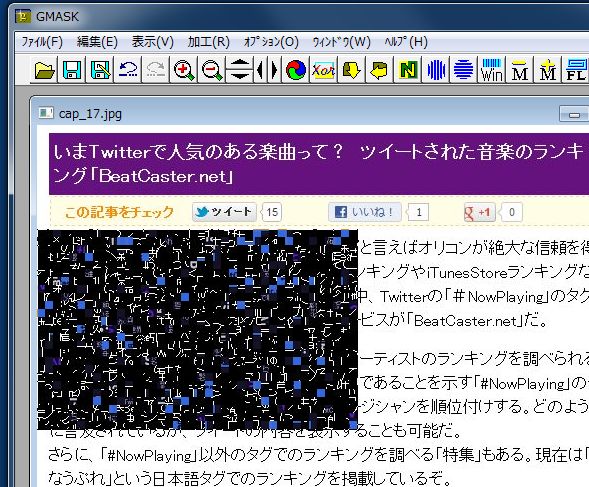Click the yellow down-arrow mask icon
This screenshot has width=589, height=487.
[351, 70]
